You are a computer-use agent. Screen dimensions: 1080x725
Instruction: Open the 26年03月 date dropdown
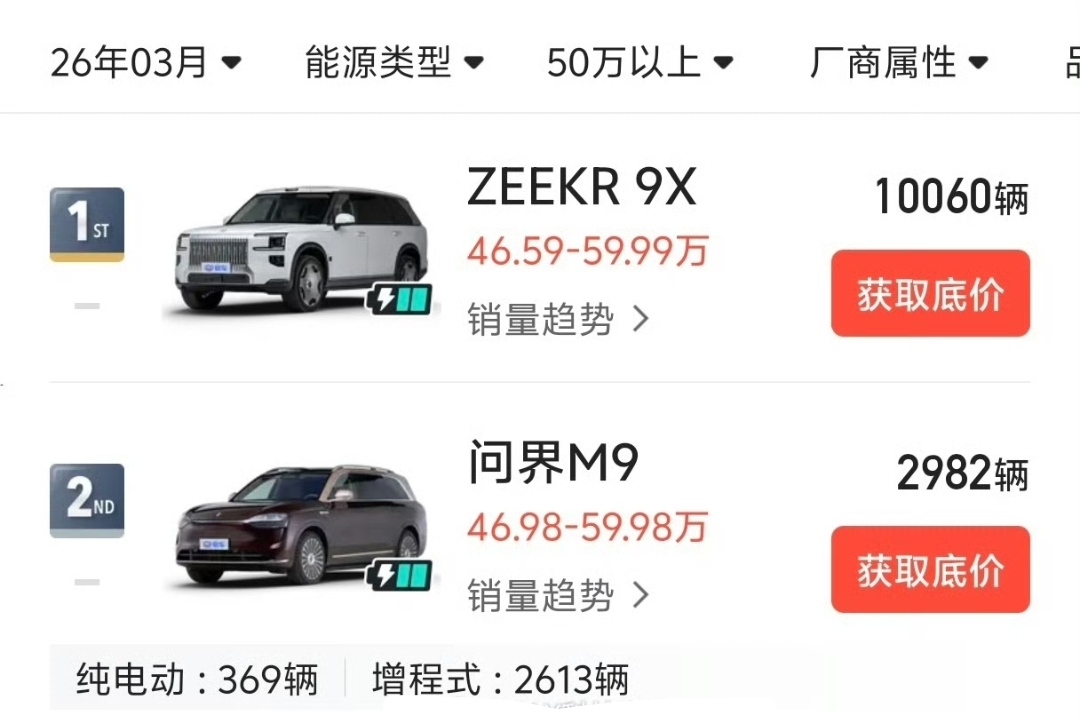click(x=145, y=63)
